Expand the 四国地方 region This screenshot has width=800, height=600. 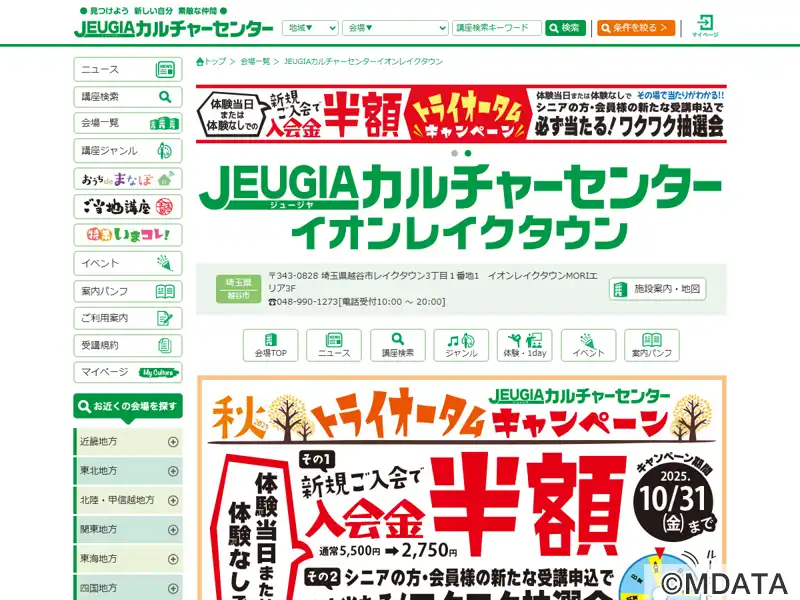click(x=128, y=588)
